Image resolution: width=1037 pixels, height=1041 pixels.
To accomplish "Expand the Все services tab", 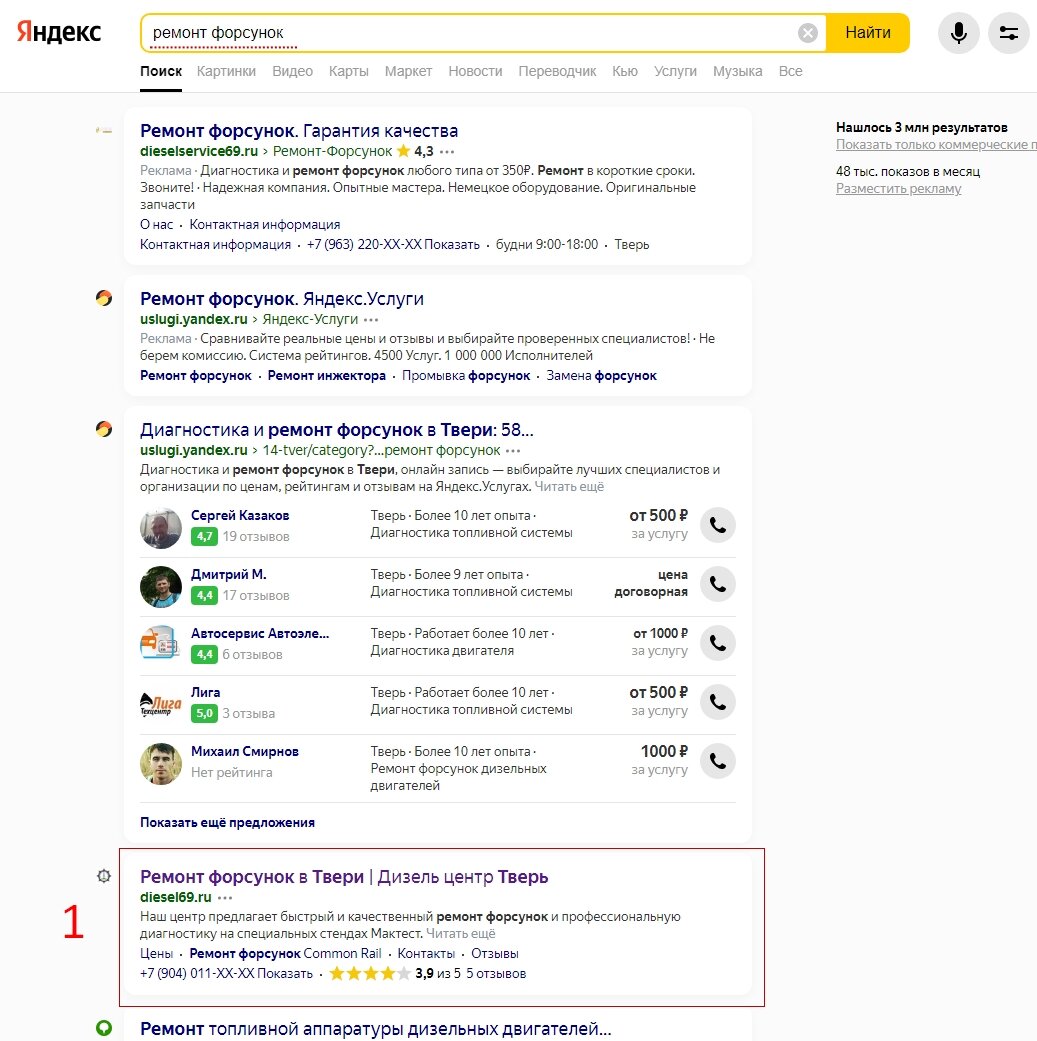I will point(790,71).
